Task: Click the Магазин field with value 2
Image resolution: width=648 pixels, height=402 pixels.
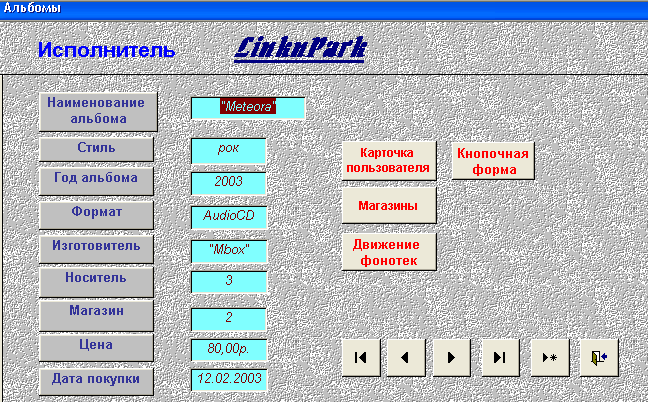Action: point(229,319)
